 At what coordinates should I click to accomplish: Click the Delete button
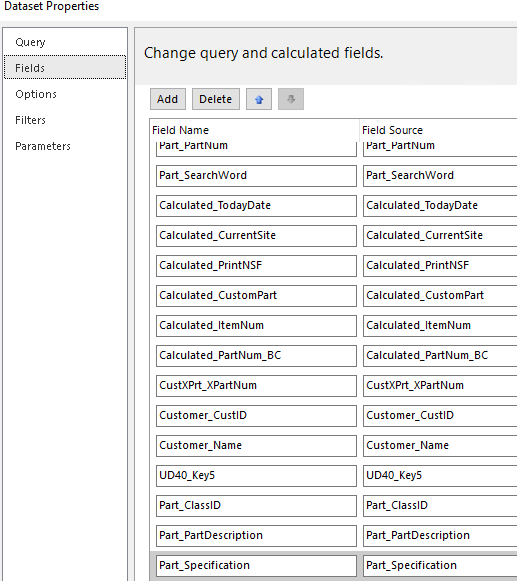pos(216,99)
